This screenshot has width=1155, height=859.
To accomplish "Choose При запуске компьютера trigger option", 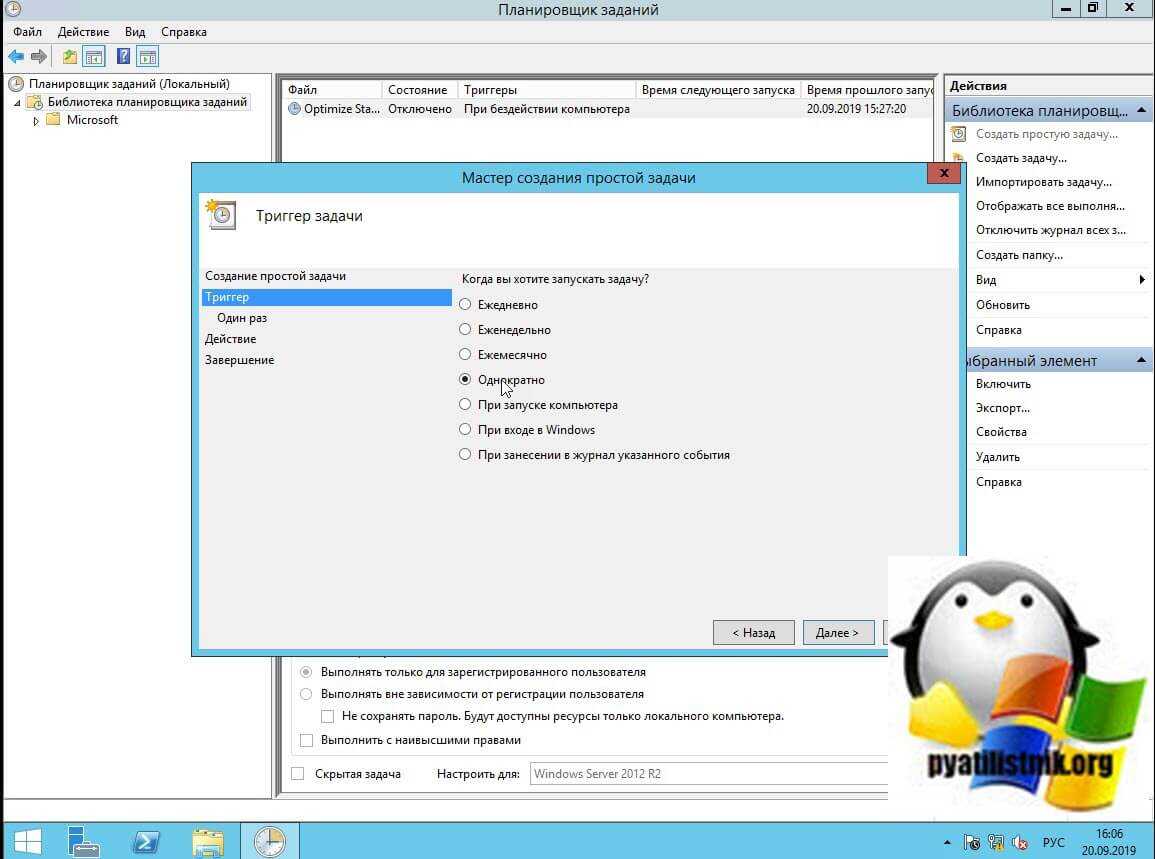I will [x=465, y=405].
